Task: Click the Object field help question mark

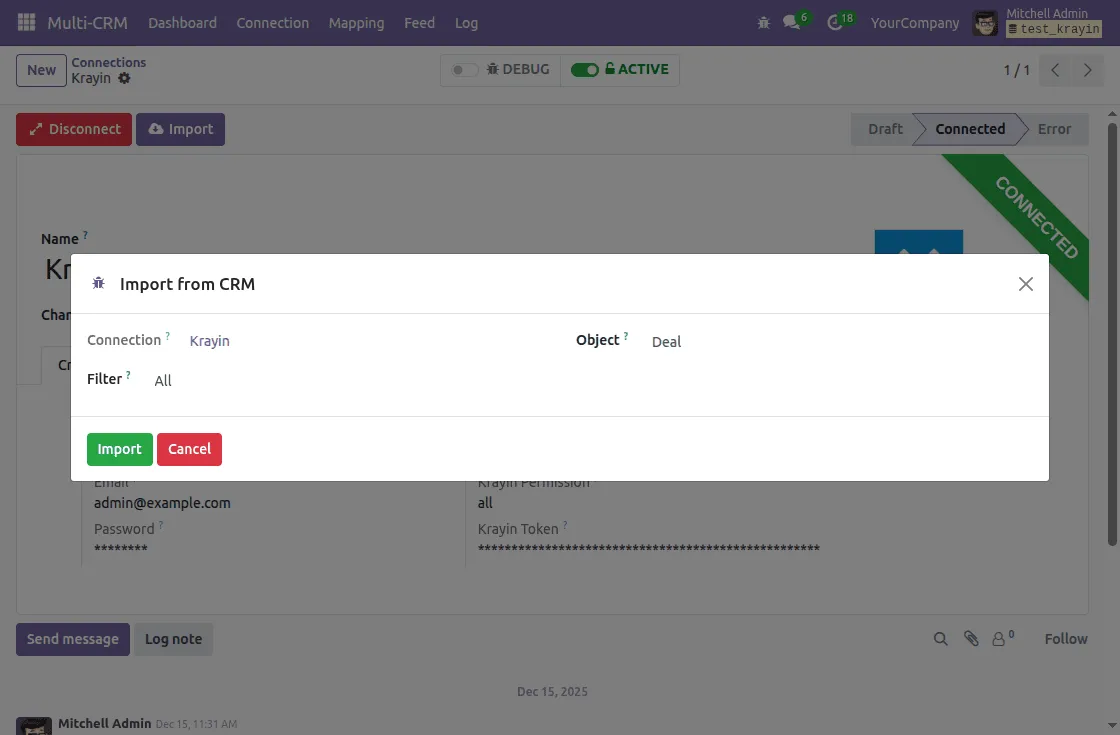Action: pyautogui.click(x=626, y=335)
